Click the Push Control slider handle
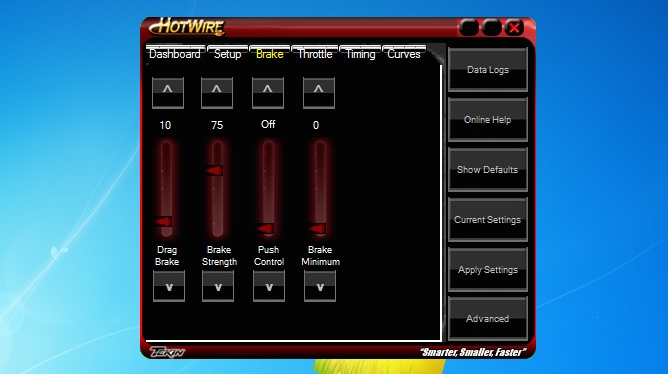This screenshot has width=668, height=374. click(x=265, y=229)
